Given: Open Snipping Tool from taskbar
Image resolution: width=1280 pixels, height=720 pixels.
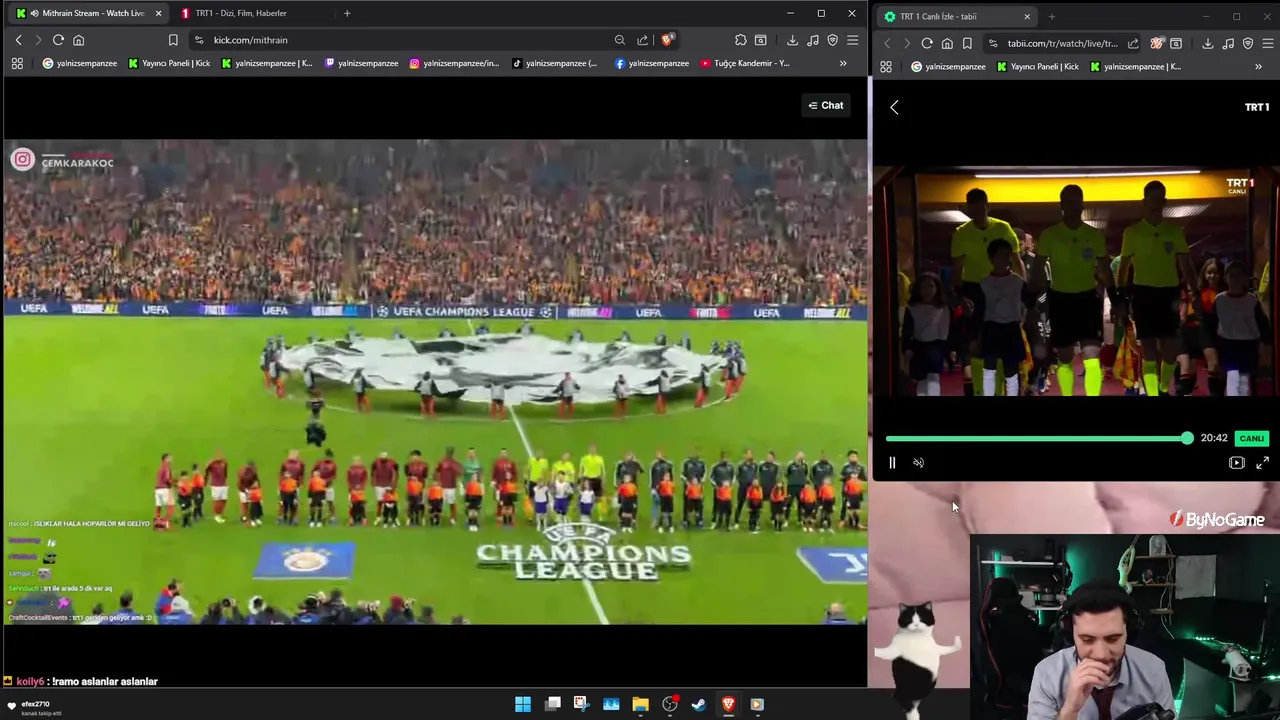Looking at the screenshot, I should point(580,704).
